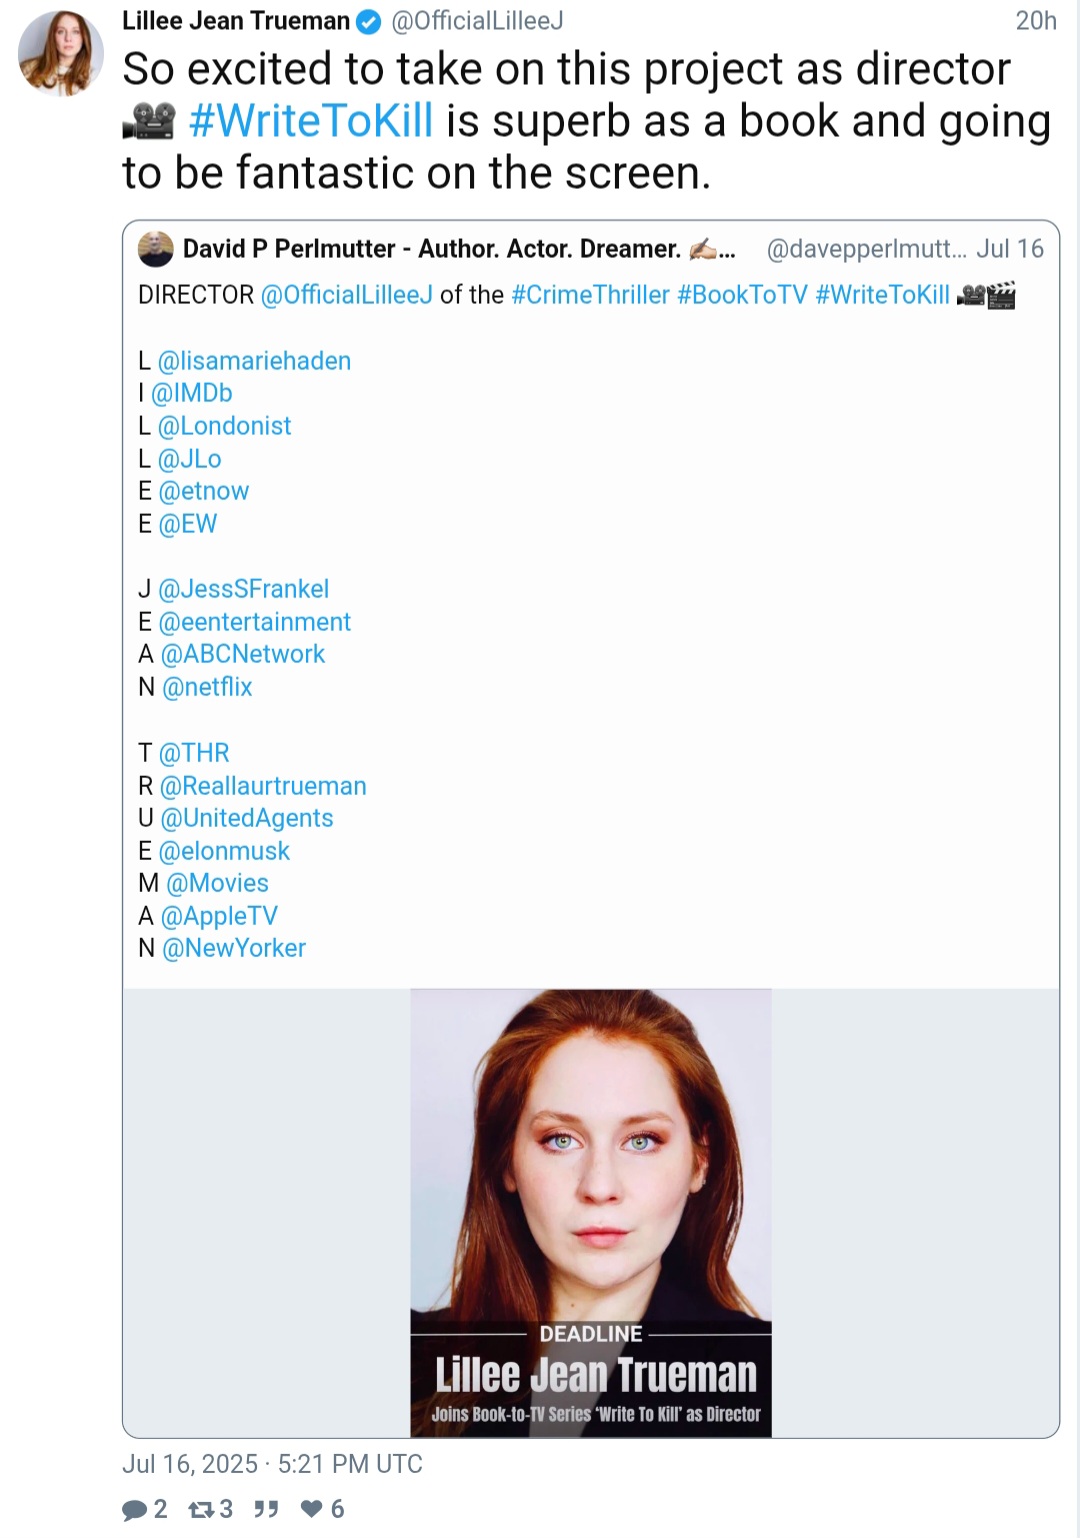Retweet using the arrows icon
This screenshot has width=1080, height=1538.
tap(202, 1509)
